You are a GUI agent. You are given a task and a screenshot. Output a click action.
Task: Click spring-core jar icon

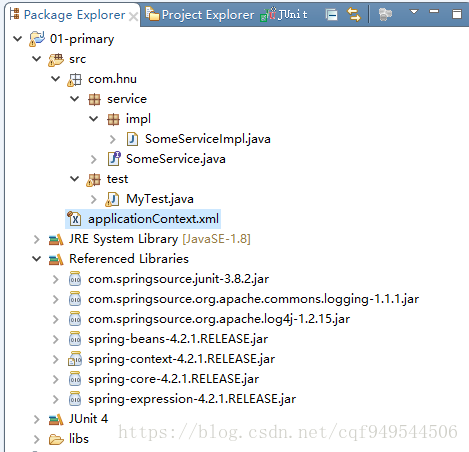click(75, 379)
